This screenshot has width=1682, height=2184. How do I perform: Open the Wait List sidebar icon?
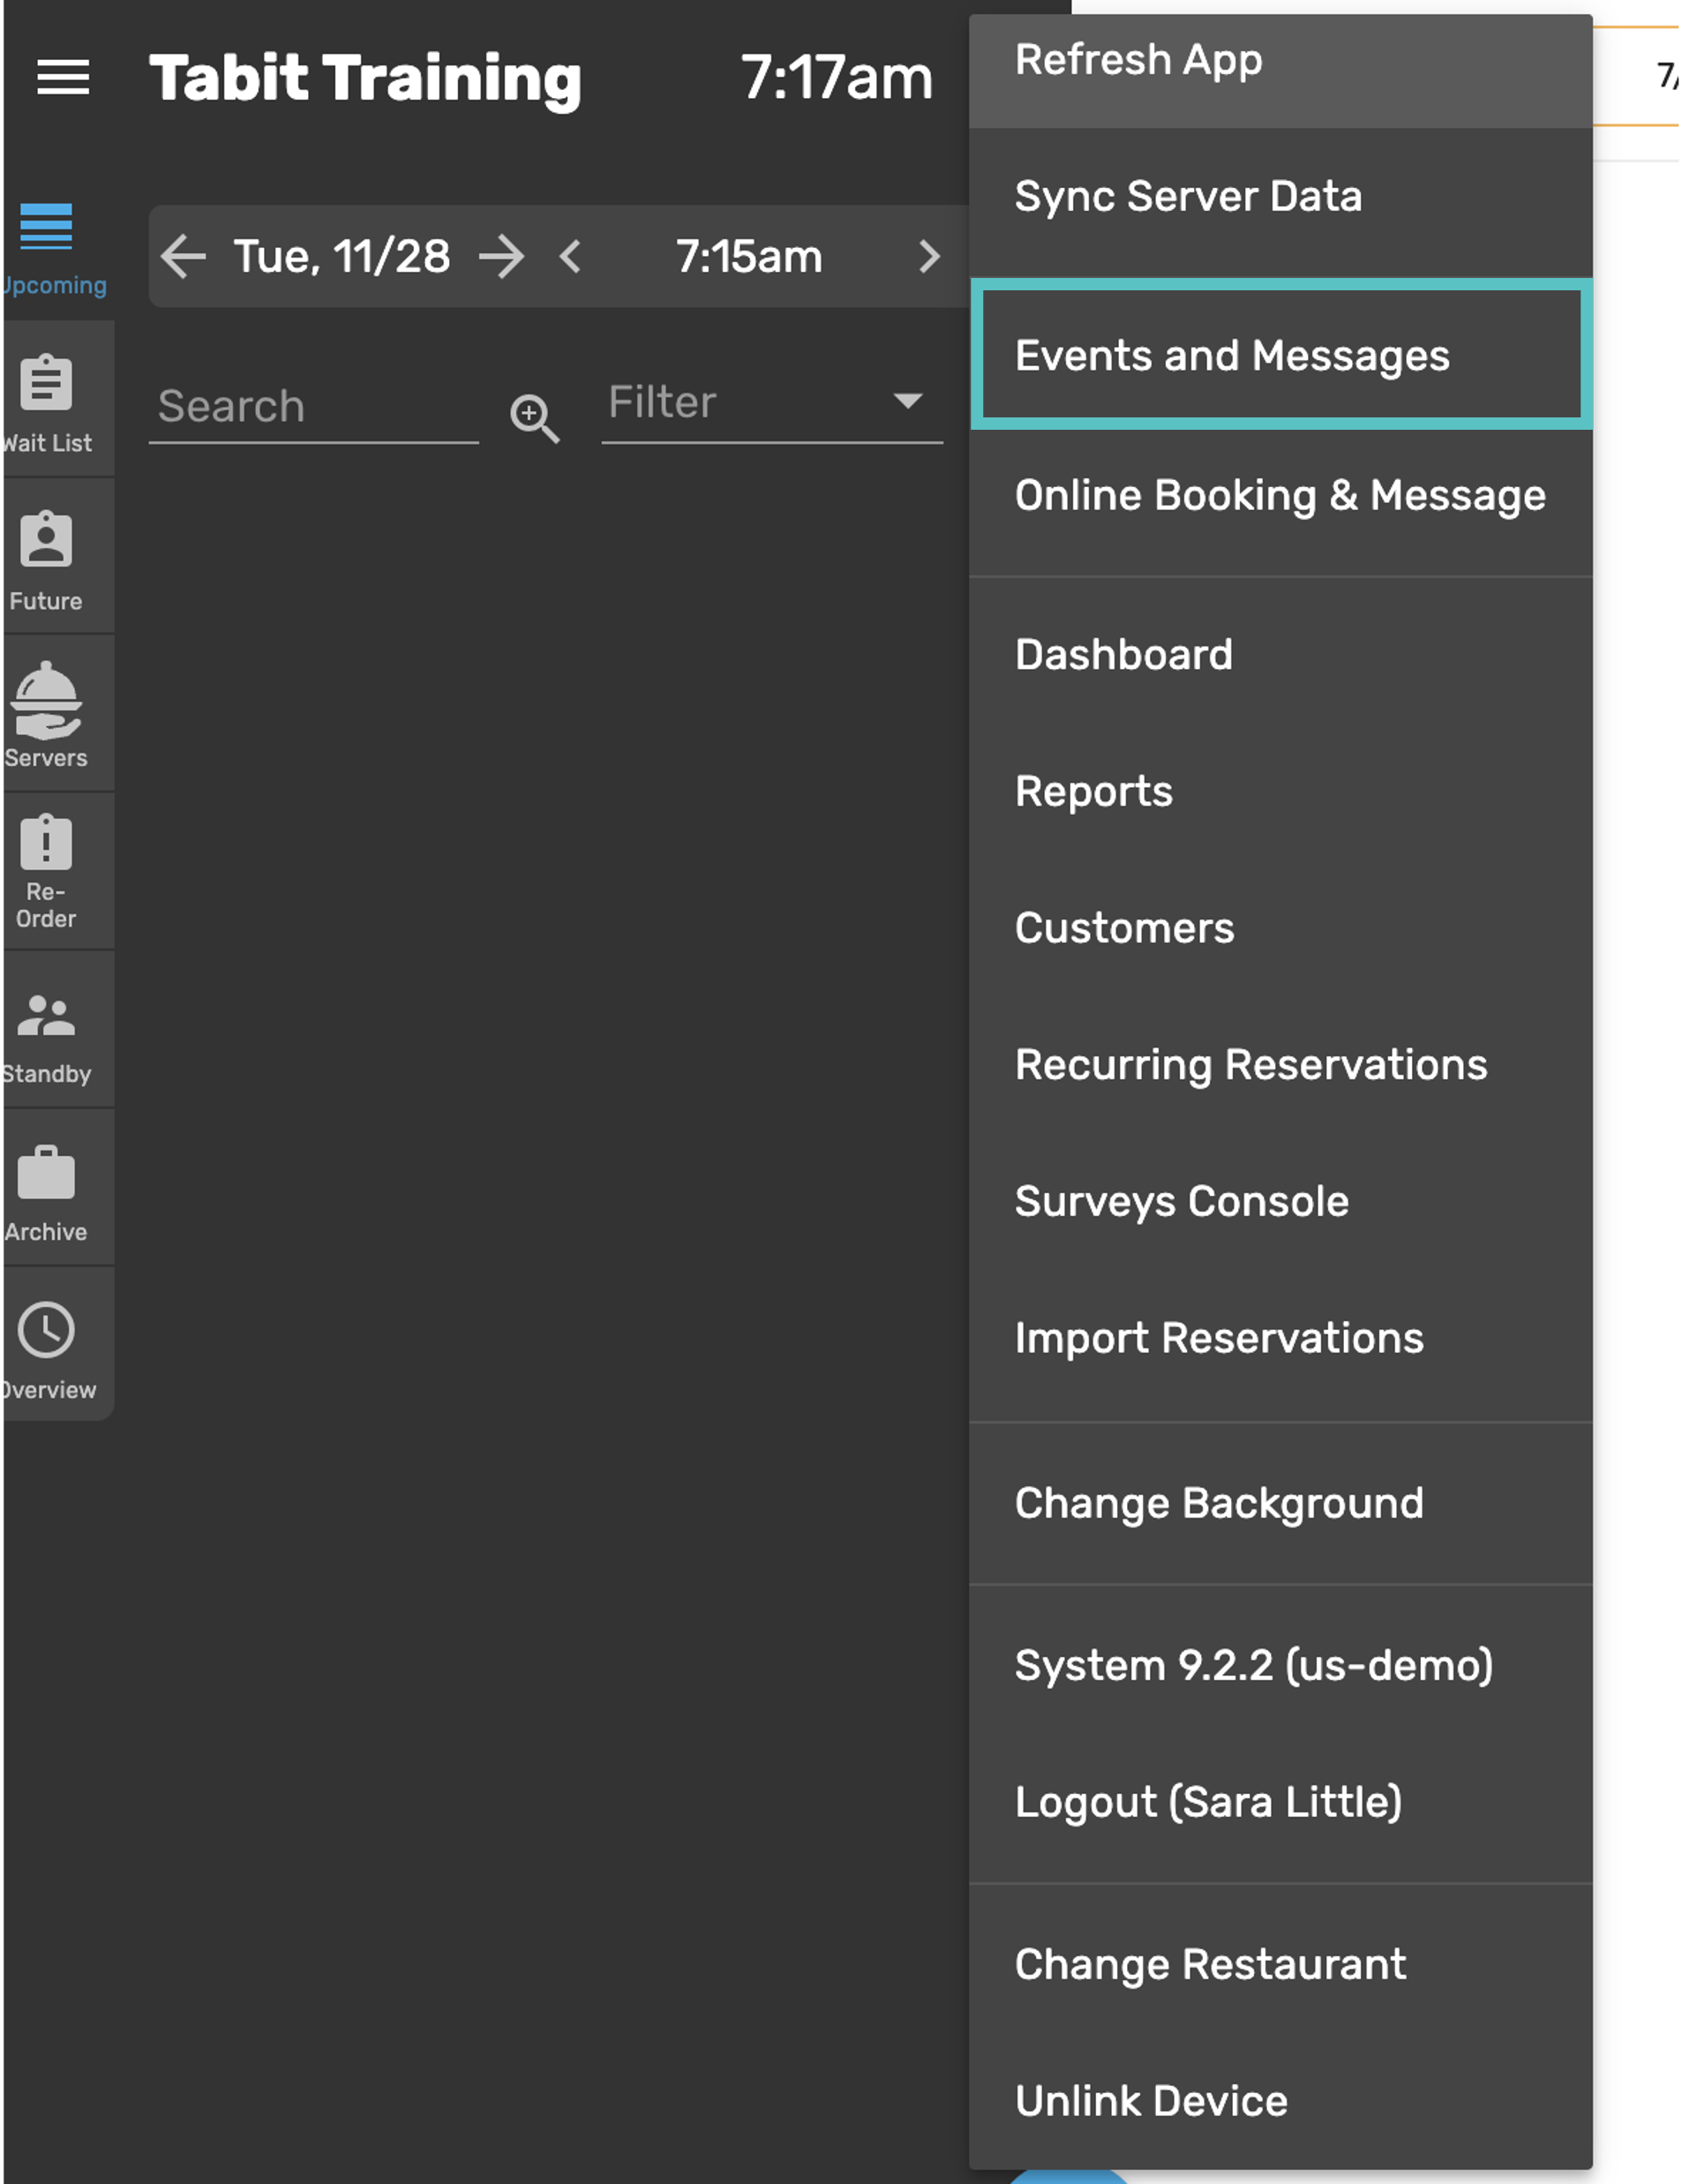tap(46, 384)
